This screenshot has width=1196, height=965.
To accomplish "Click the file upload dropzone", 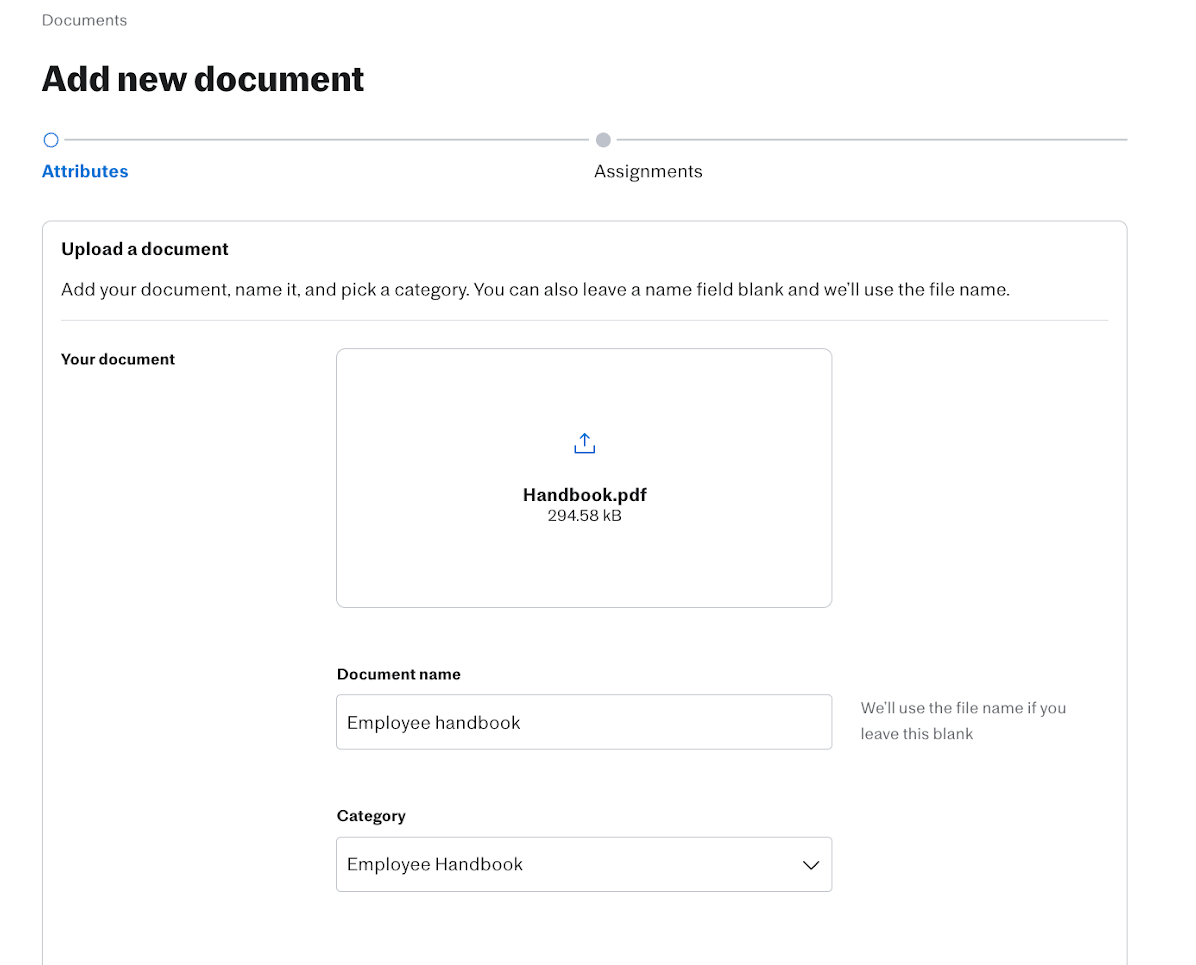I will (584, 477).
